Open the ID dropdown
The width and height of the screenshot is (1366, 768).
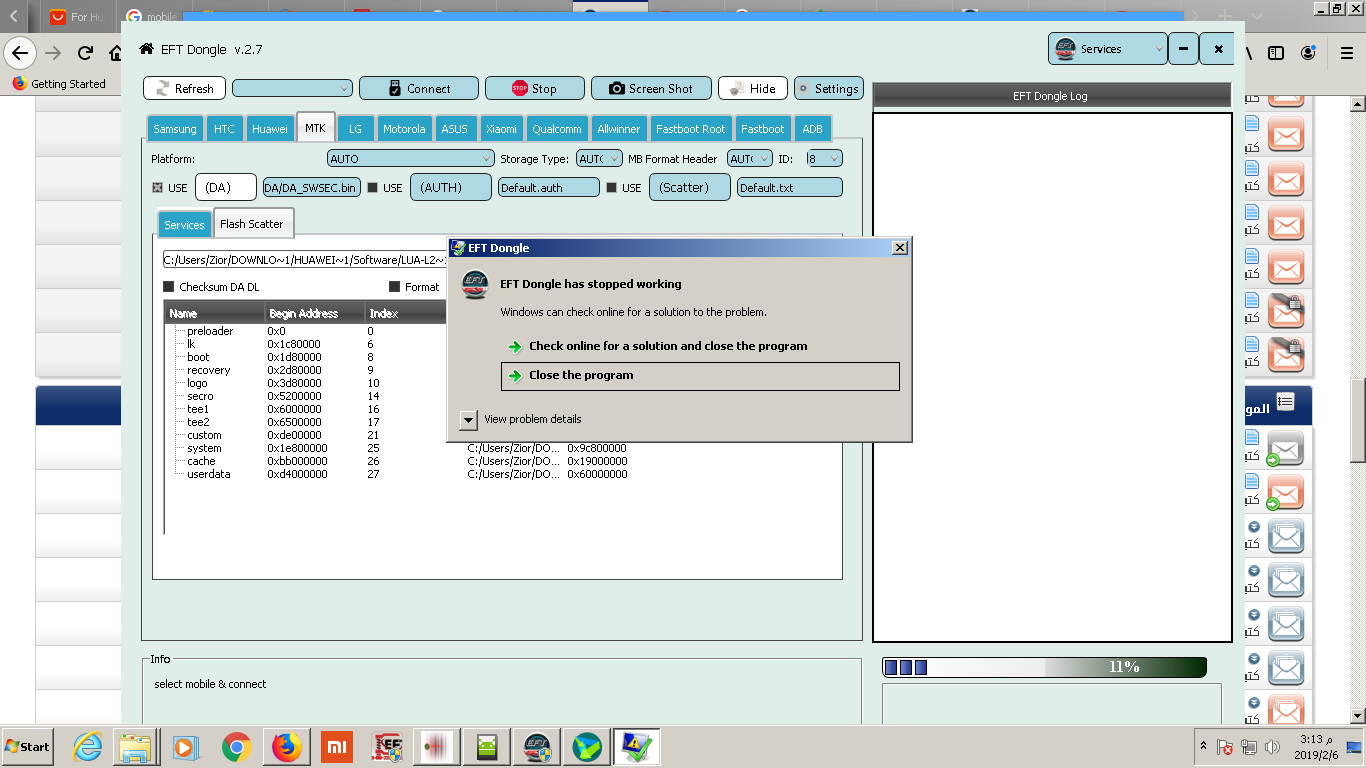[x=825, y=159]
